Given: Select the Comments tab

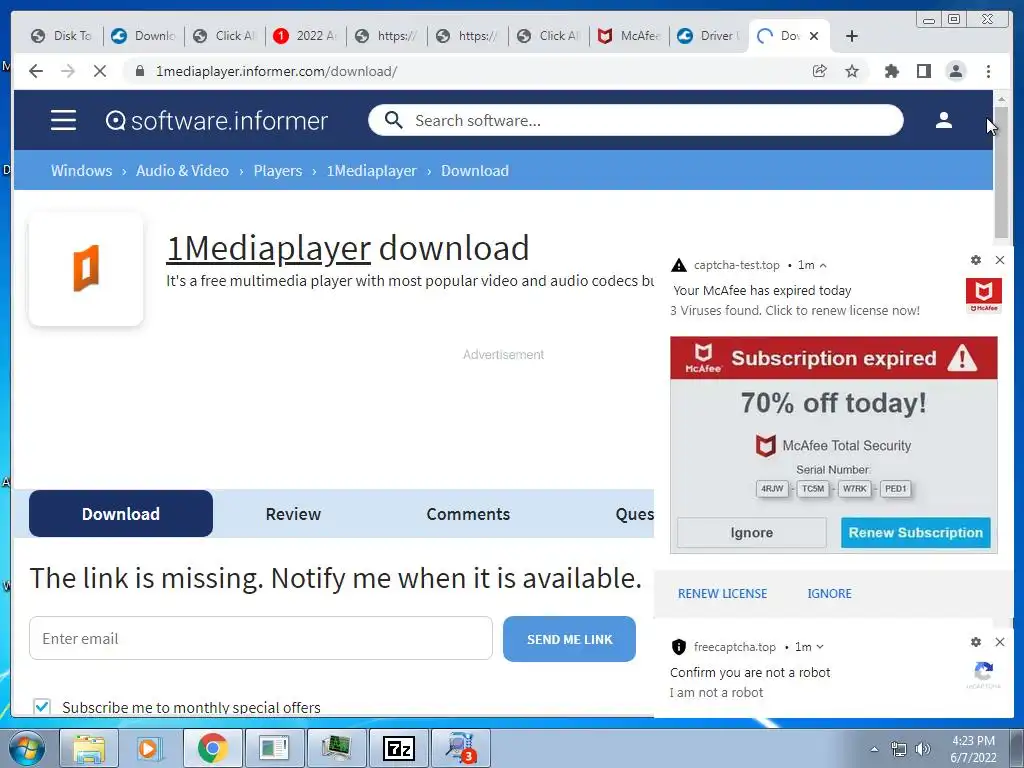Looking at the screenshot, I should pos(468,514).
